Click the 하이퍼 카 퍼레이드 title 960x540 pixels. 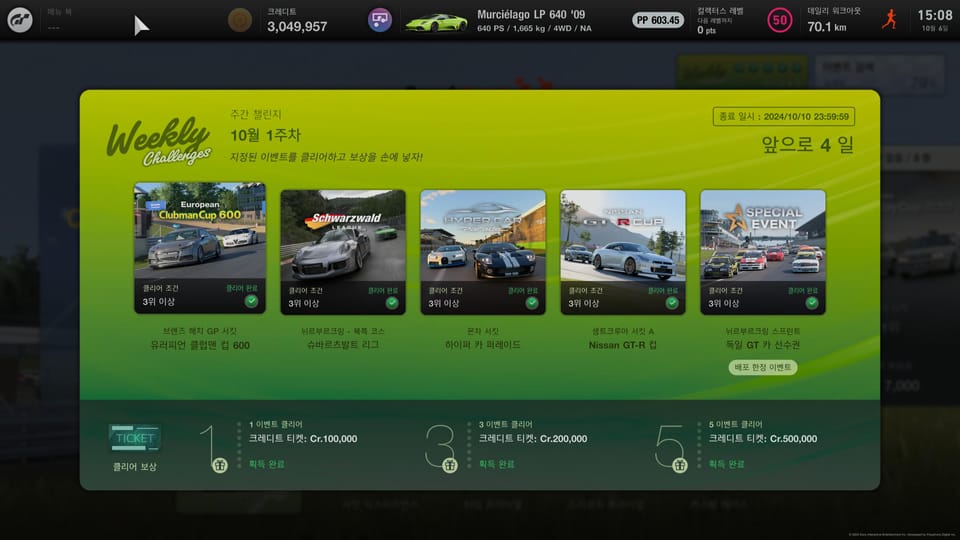483,345
